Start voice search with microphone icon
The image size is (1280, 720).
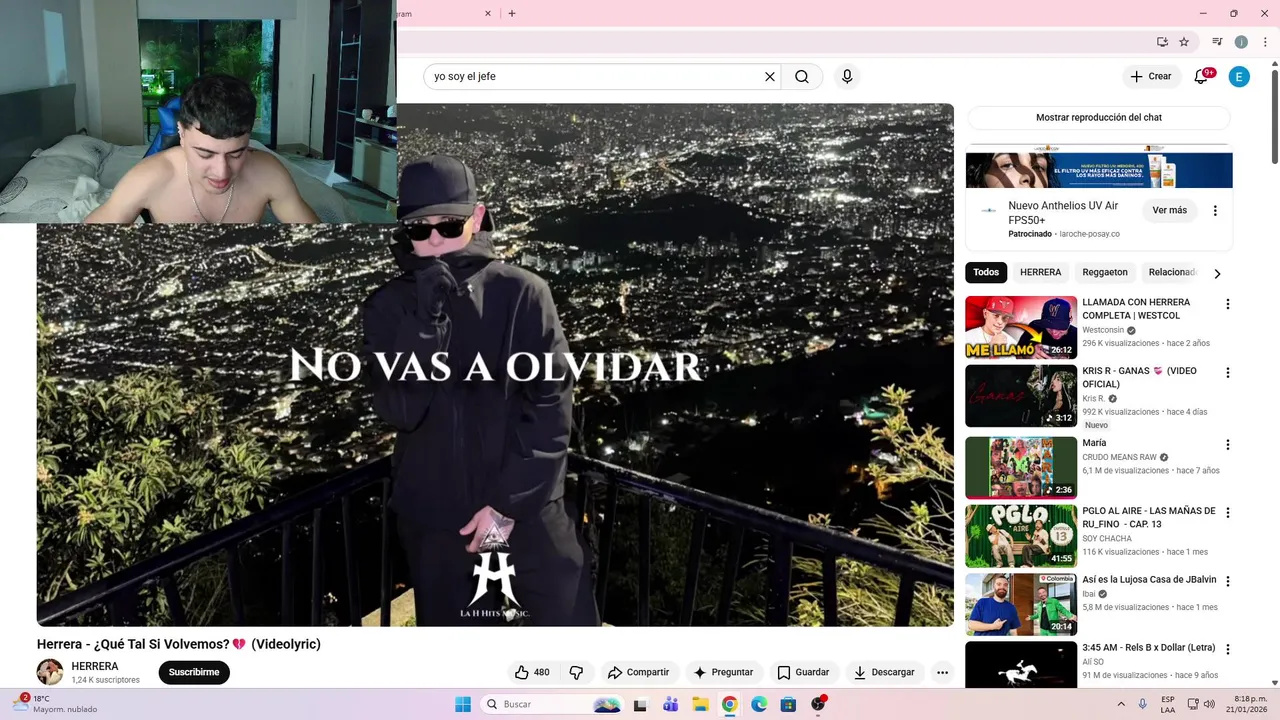point(847,77)
